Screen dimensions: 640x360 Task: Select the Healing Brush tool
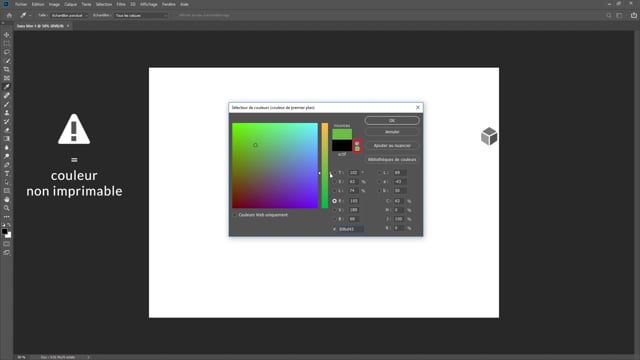click(x=7, y=96)
